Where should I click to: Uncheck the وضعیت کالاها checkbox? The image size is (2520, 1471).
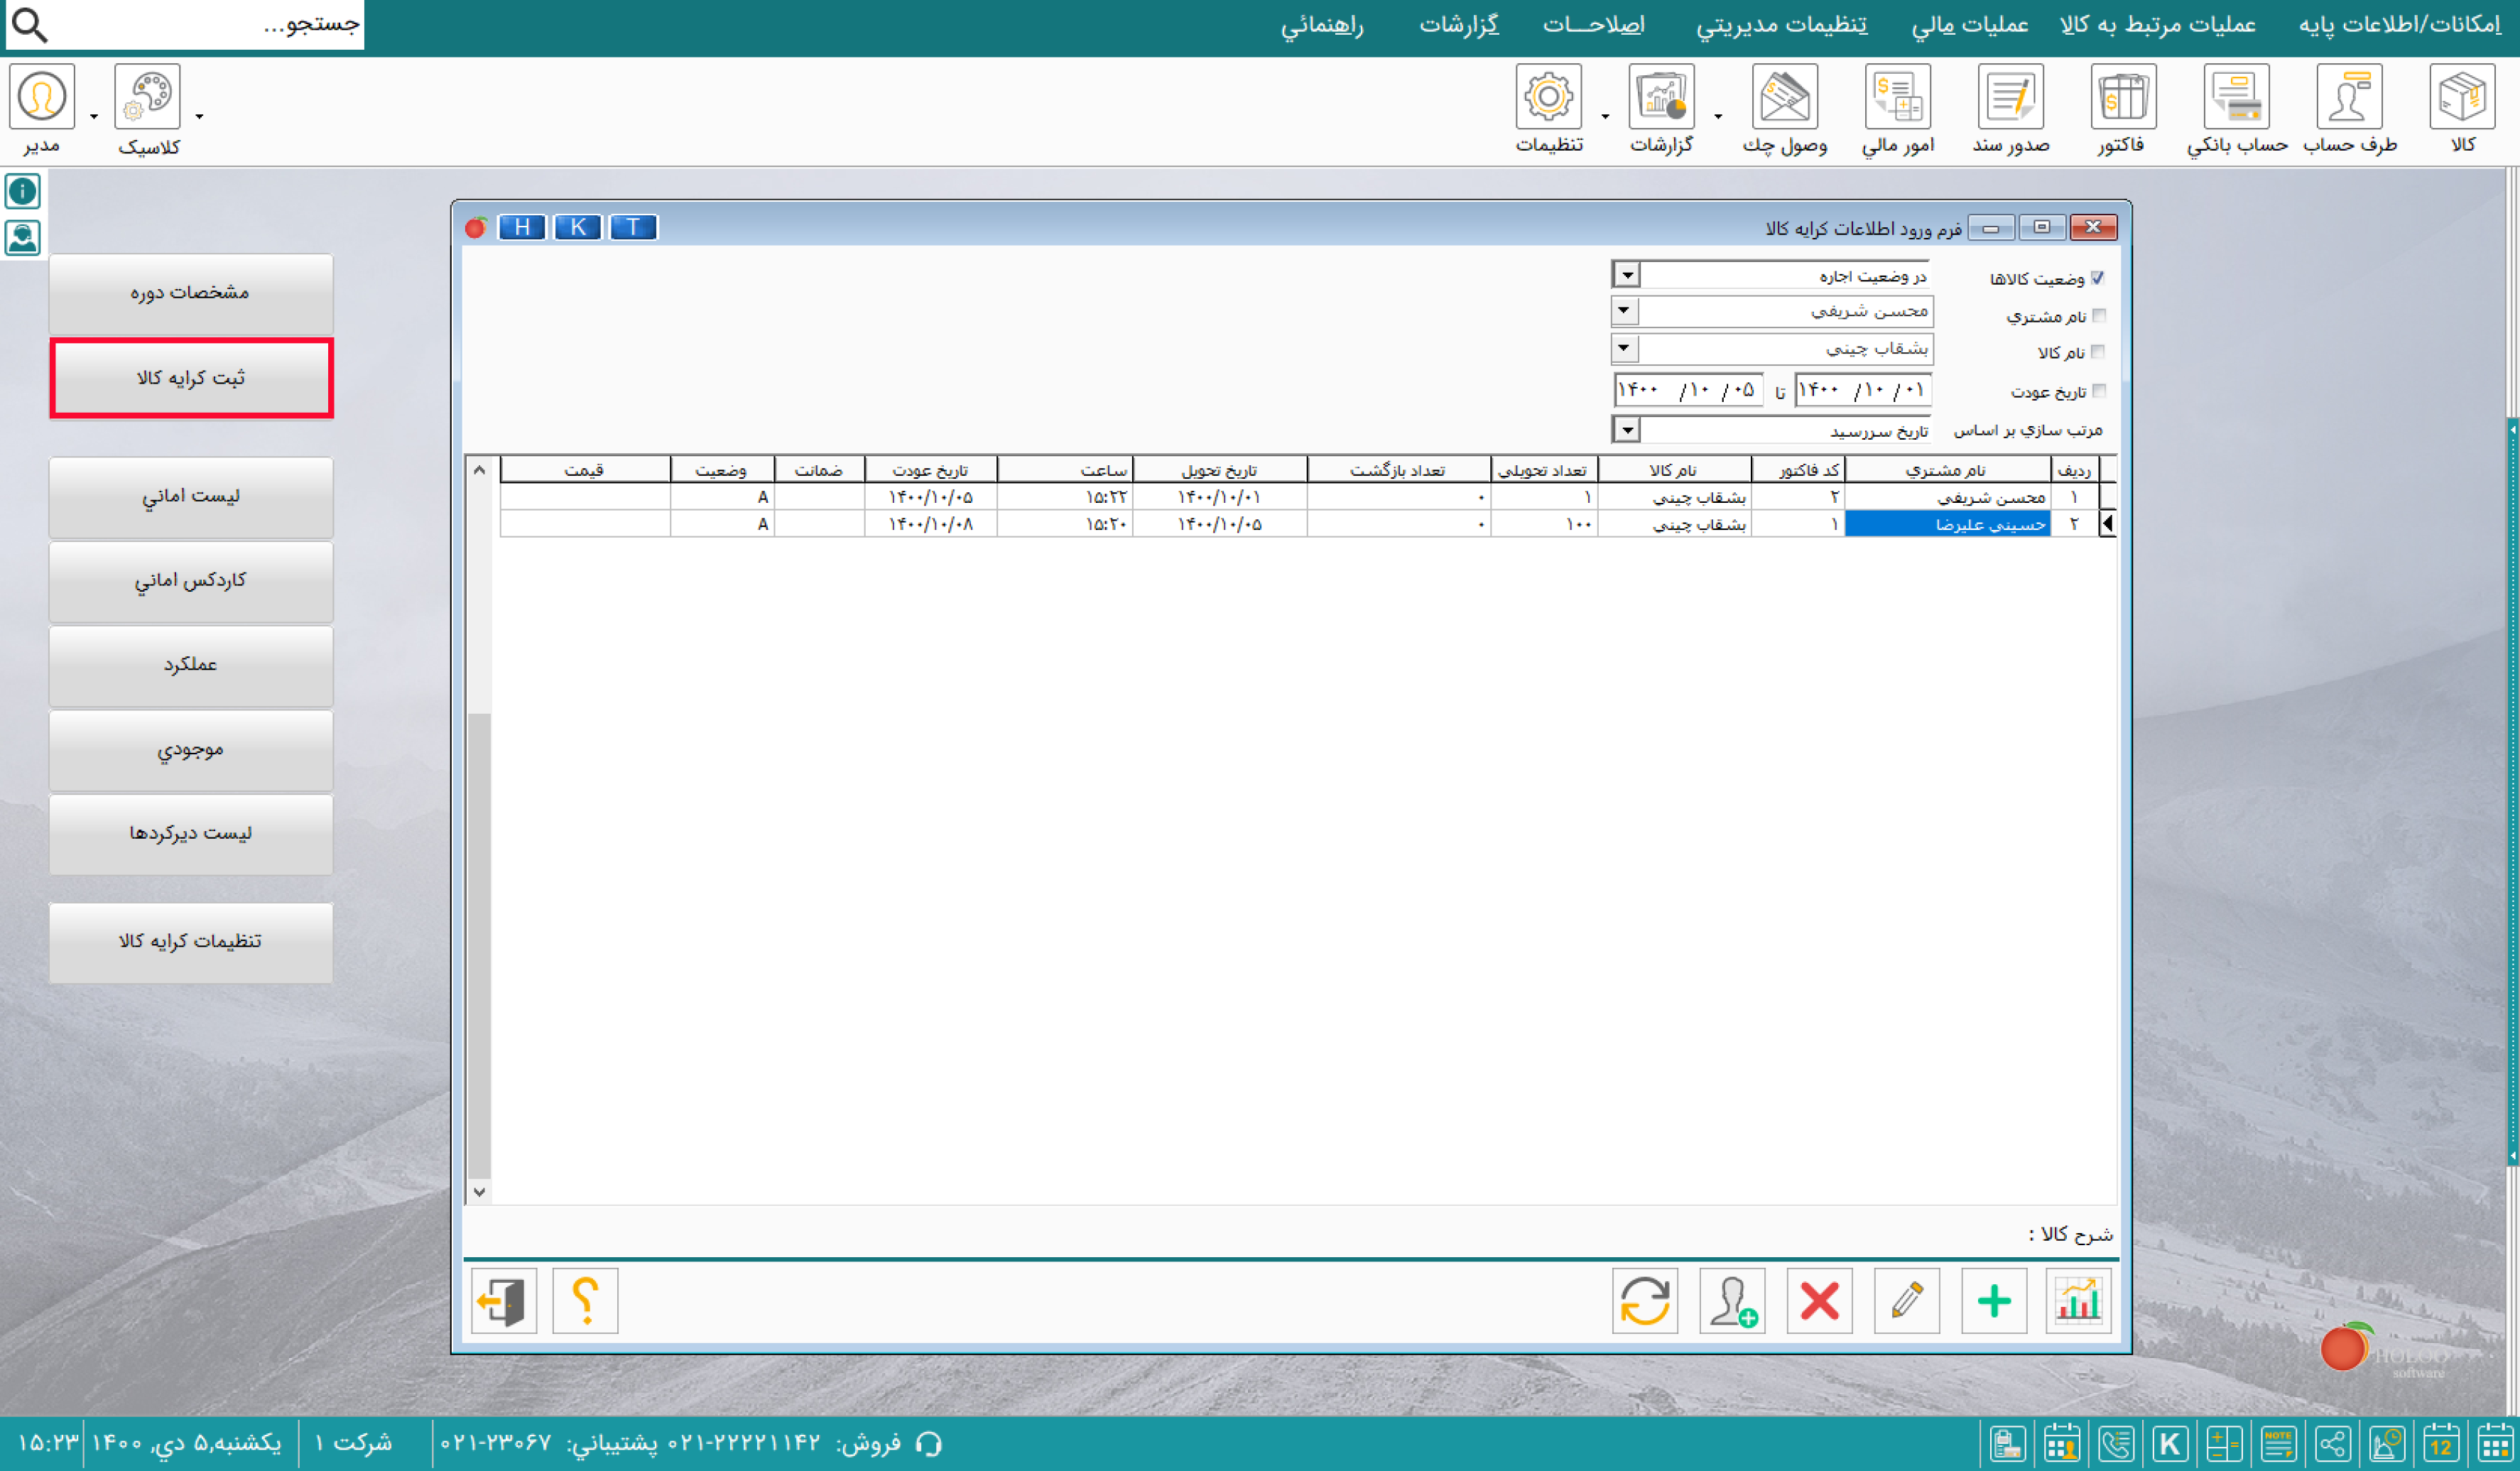[2097, 278]
